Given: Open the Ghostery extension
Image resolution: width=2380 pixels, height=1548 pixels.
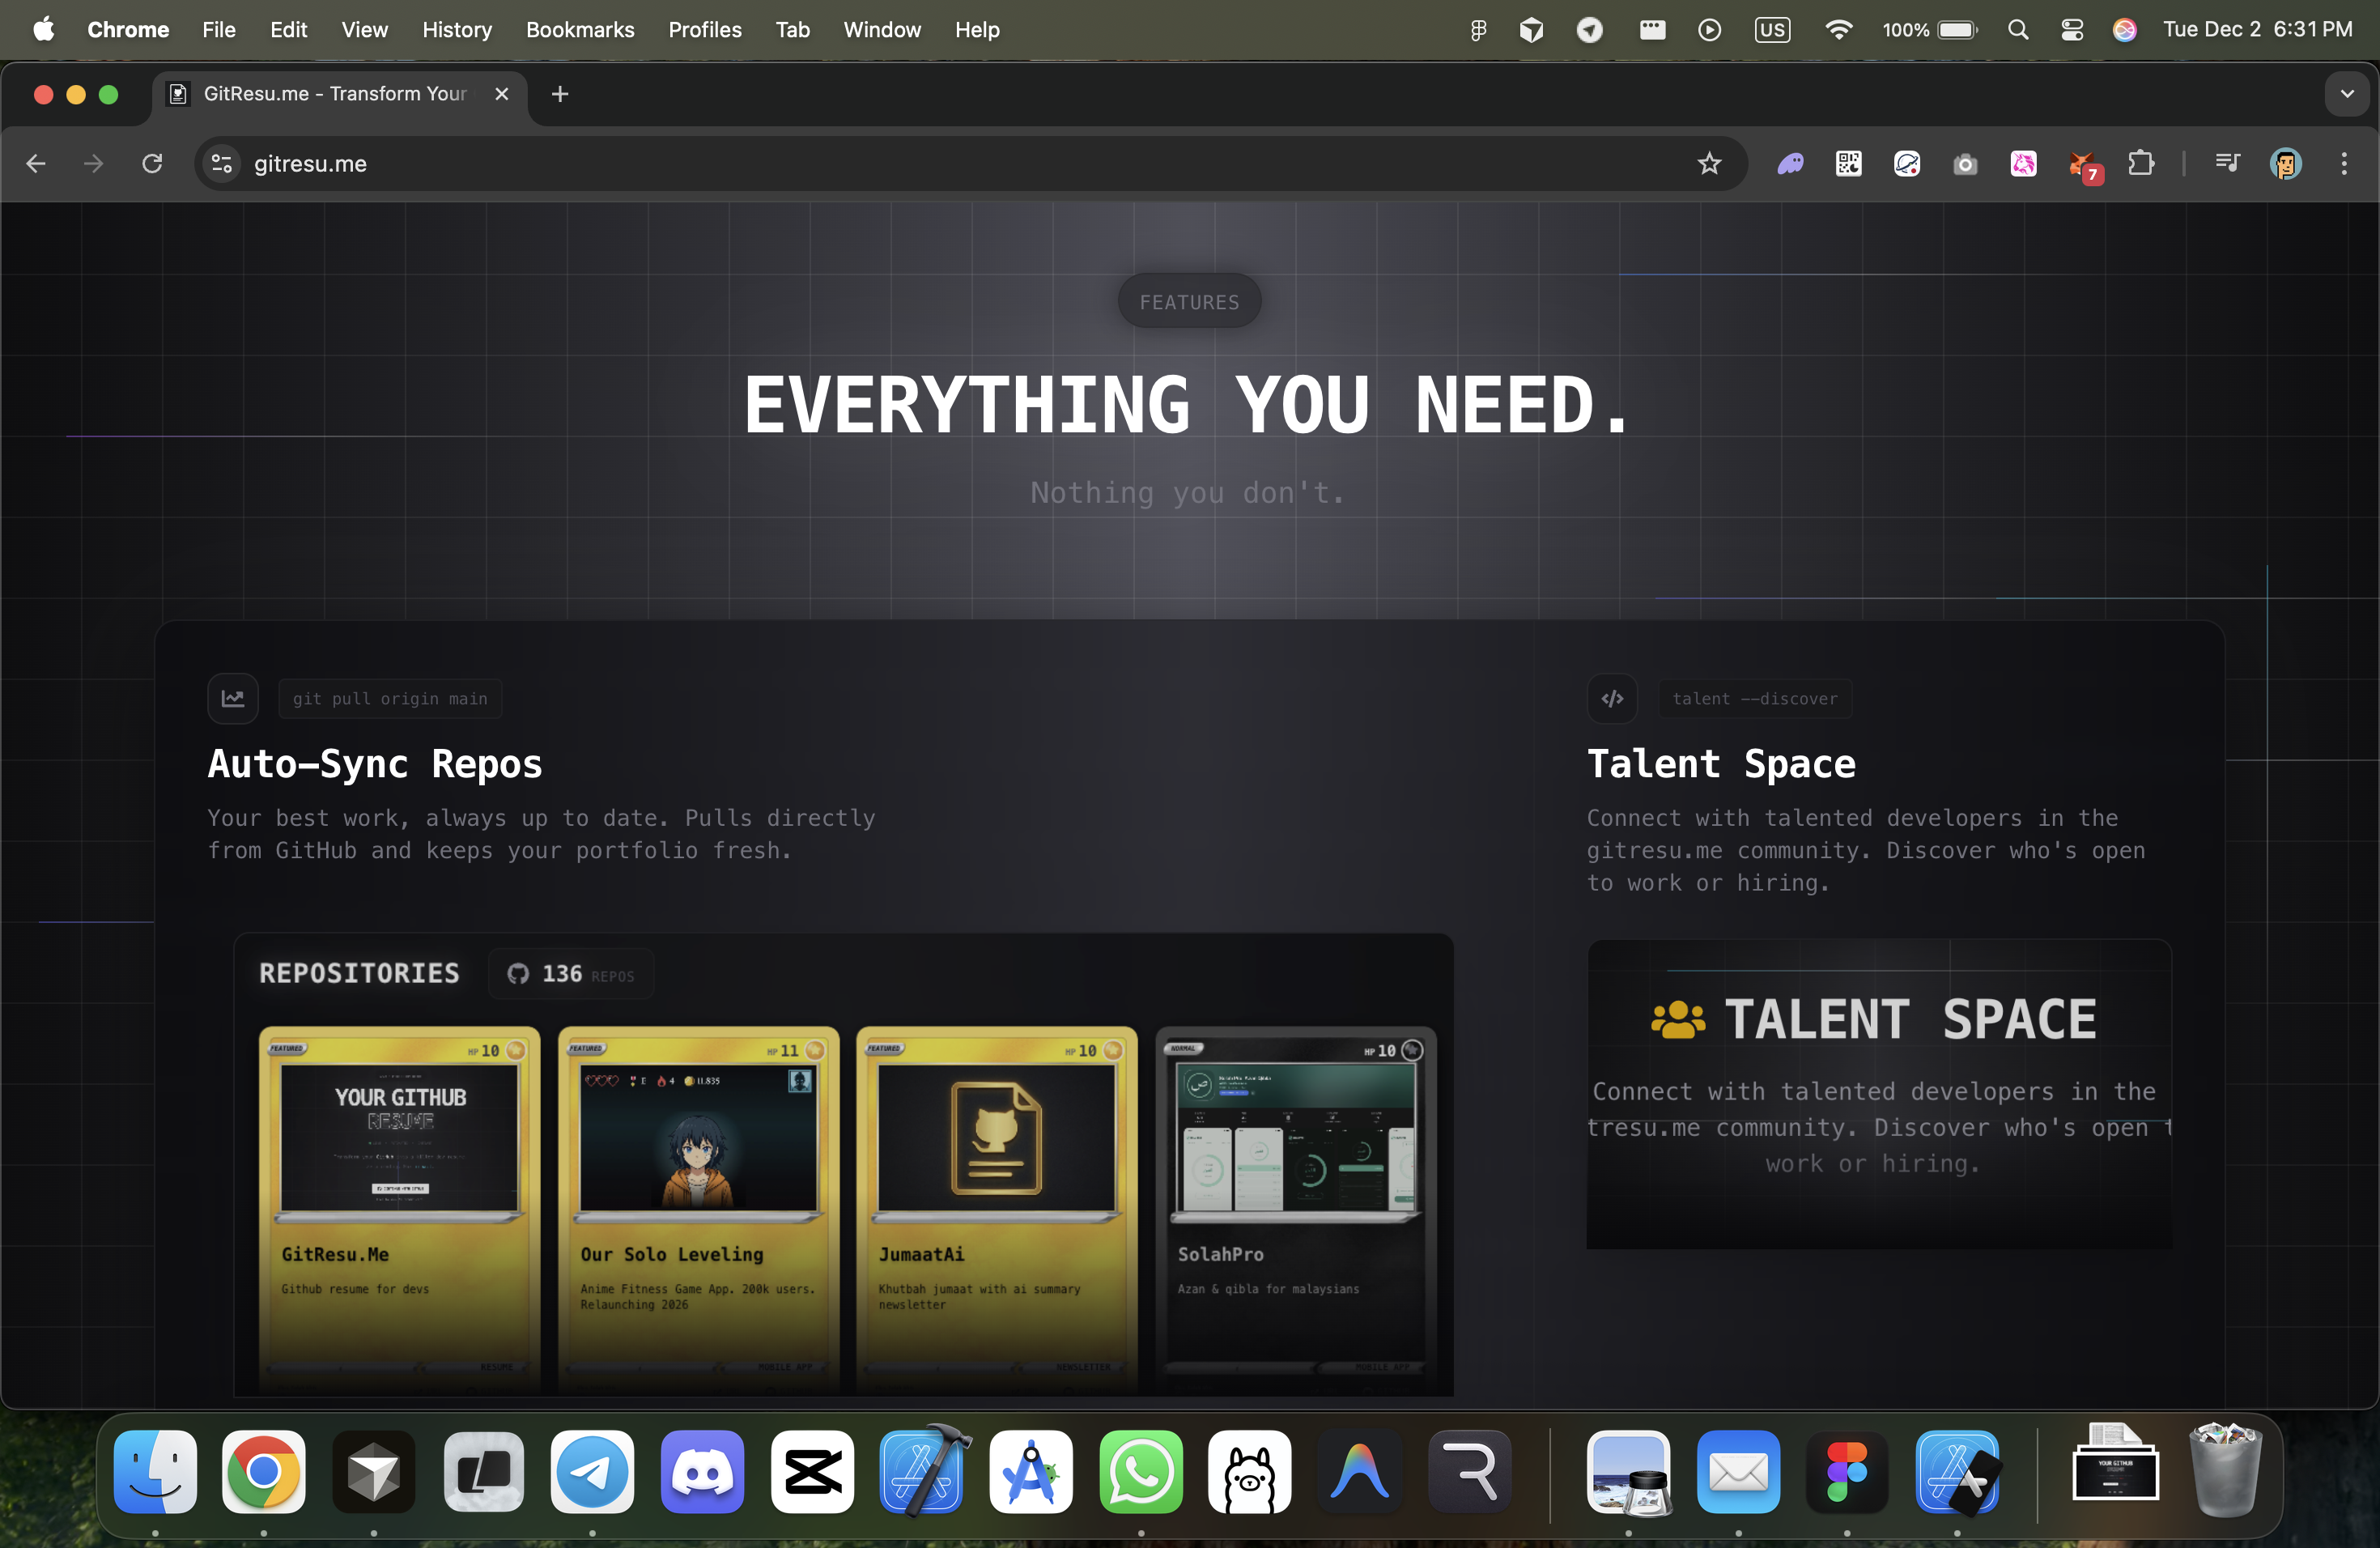Looking at the screenshot, I should 1789,164.
